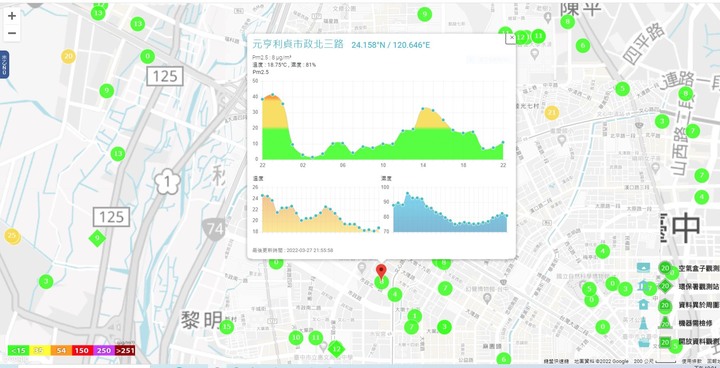Click the dark red >251 legend swatch
Screen dimensions: 720x368
[x=124, y=351]
